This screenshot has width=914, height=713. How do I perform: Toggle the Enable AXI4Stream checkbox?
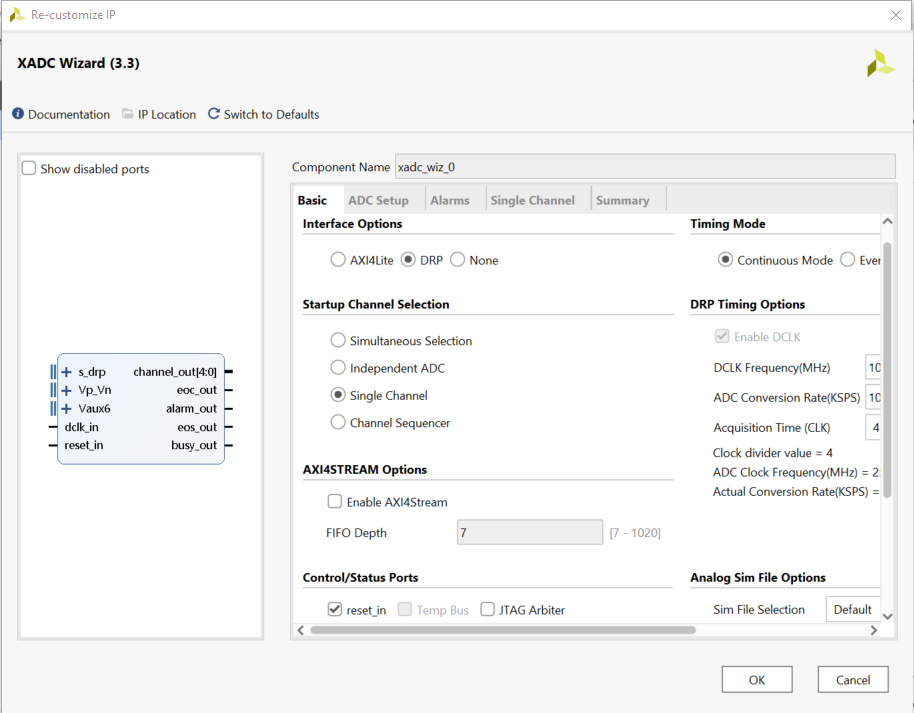point(335,502)
